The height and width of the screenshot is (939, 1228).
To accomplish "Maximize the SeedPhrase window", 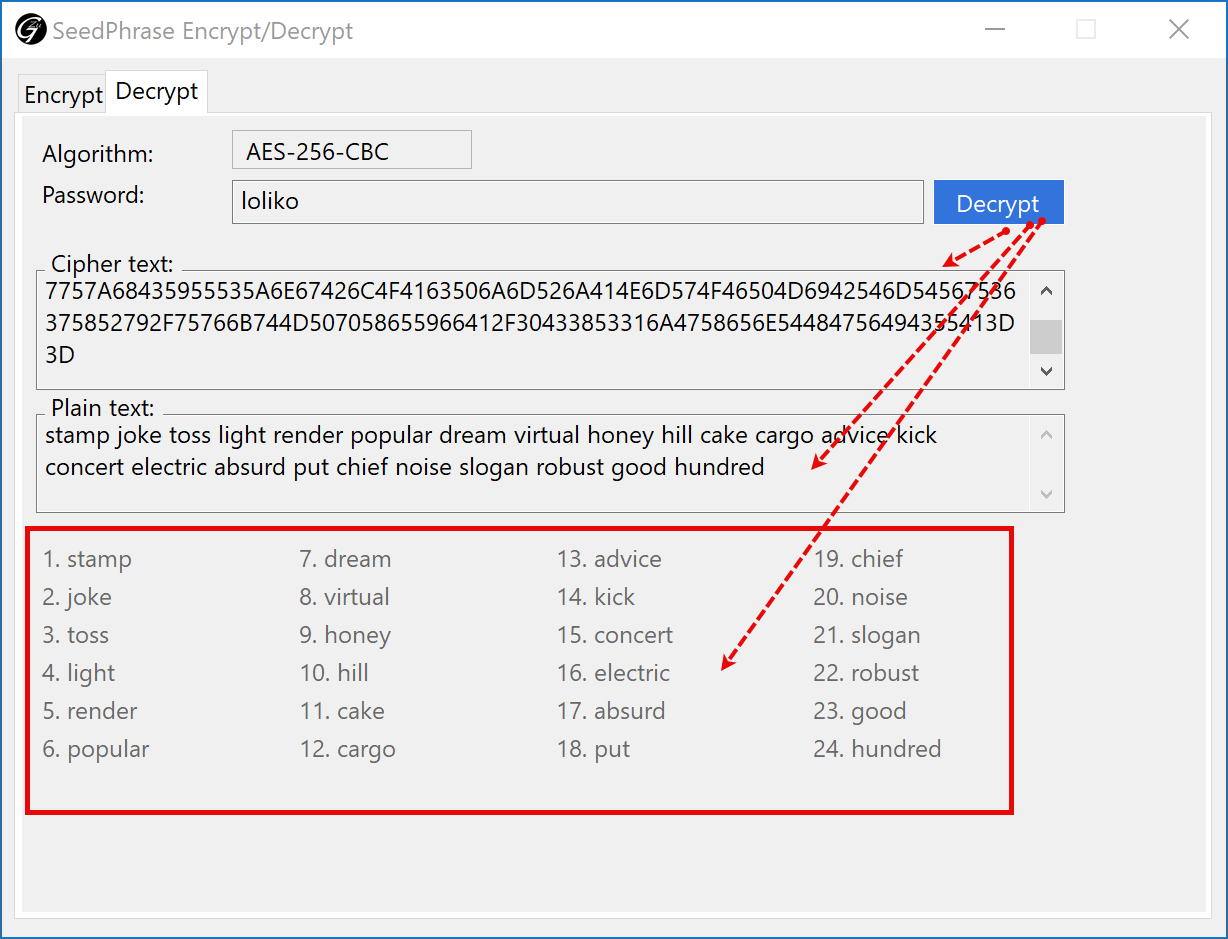I will point(1086,30).
